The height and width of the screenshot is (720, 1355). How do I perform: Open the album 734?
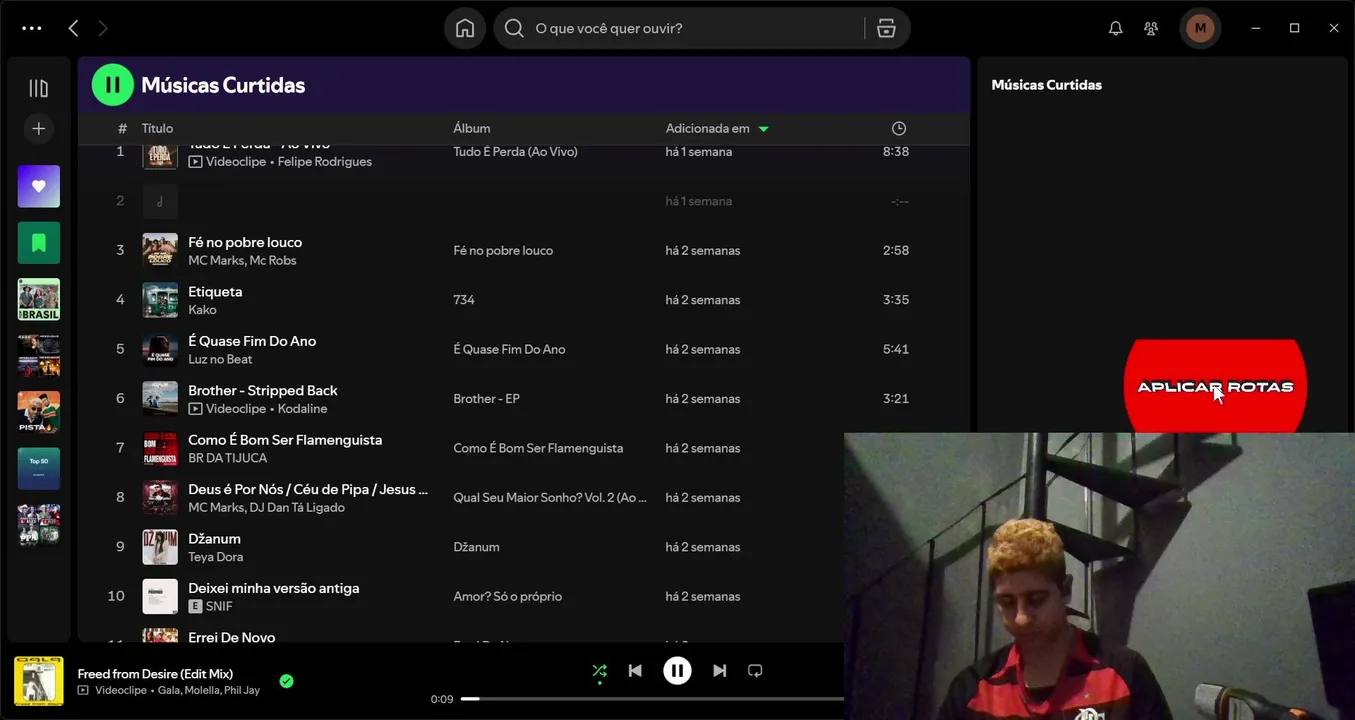click(x=464, y=300)
